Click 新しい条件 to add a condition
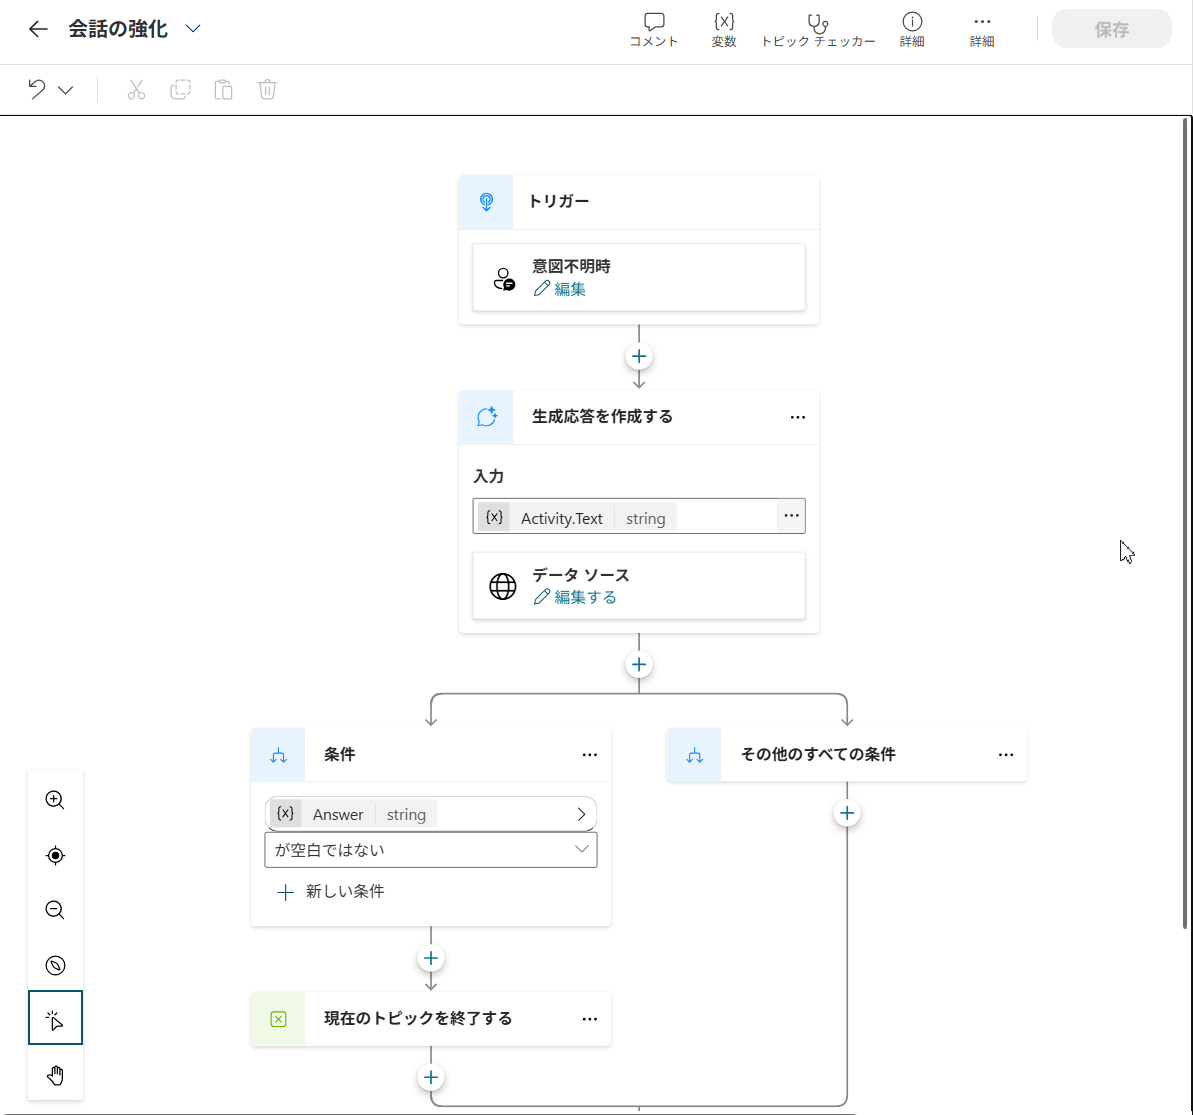The width and height of the screenshot is (1193, 1115). click(331, 892)
